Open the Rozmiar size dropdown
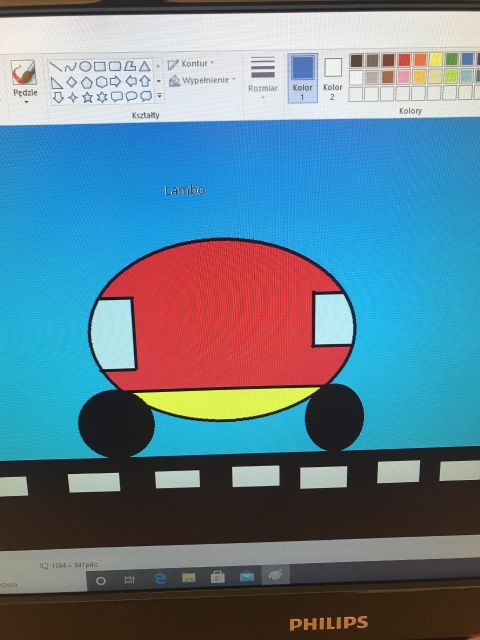The height and width of the screenshot is (640, 480). [x=263, y=78]
